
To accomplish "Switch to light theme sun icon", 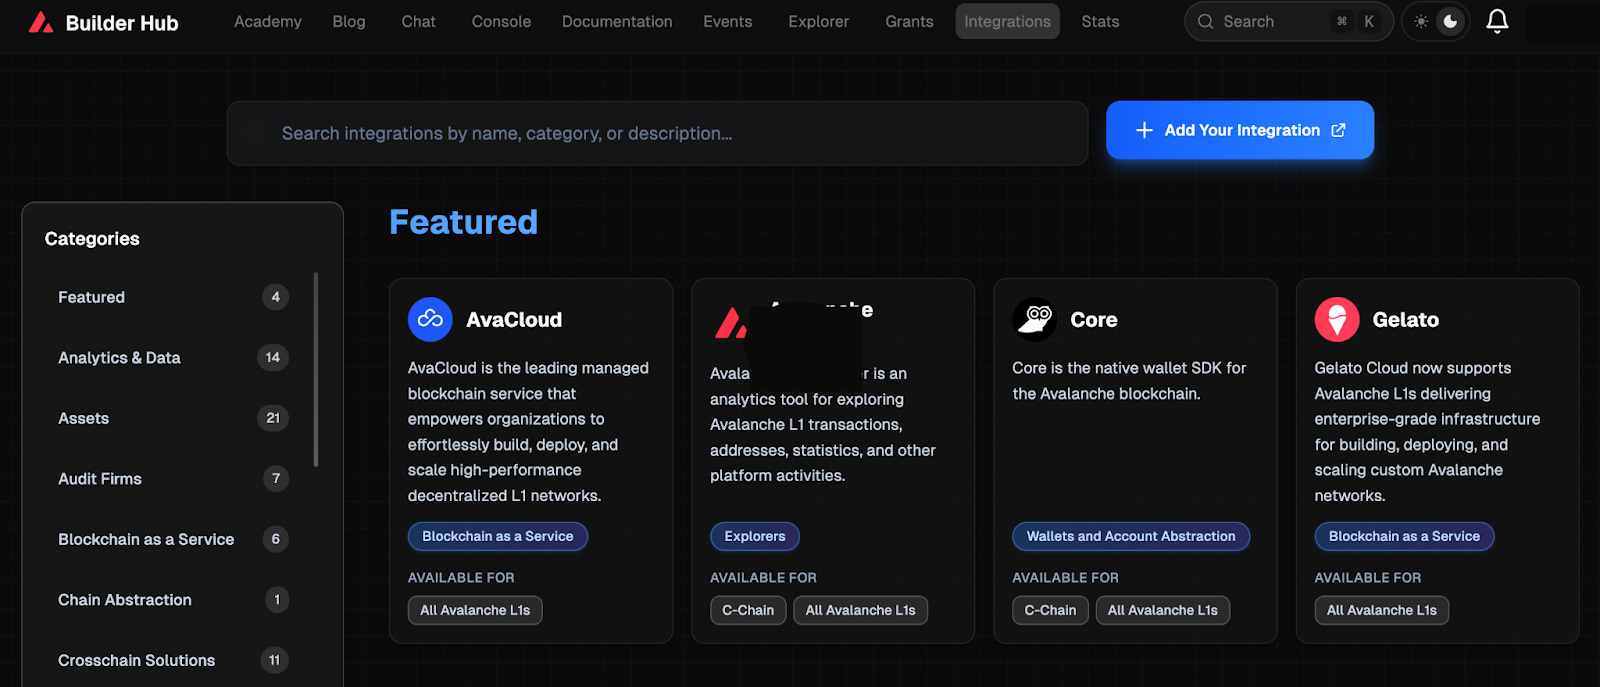I will (1421, 21).
